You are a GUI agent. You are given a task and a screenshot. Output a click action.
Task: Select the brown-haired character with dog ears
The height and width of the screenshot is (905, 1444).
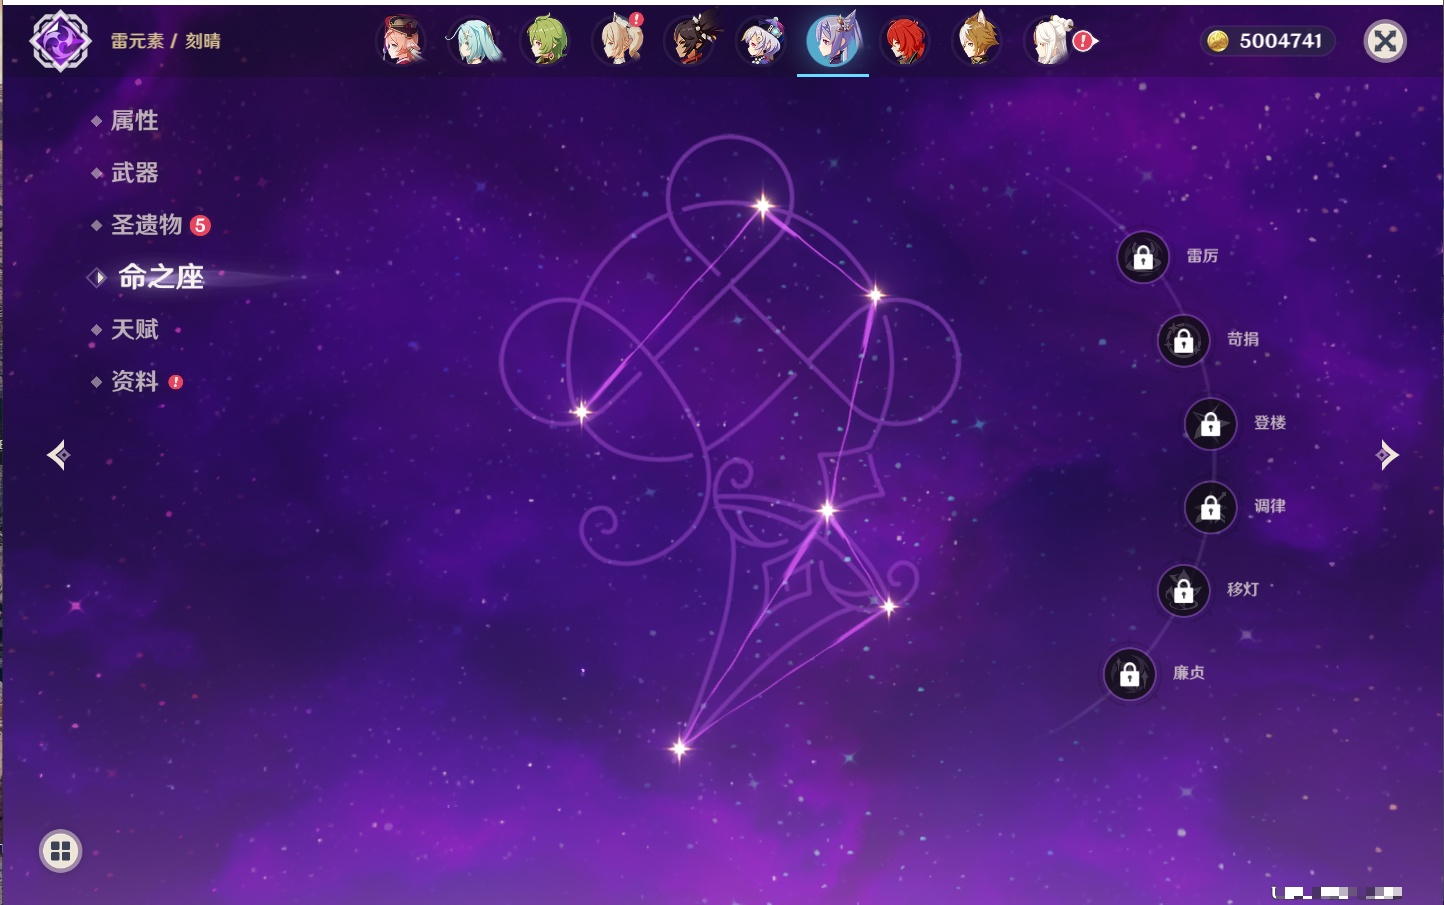(977, 41)
